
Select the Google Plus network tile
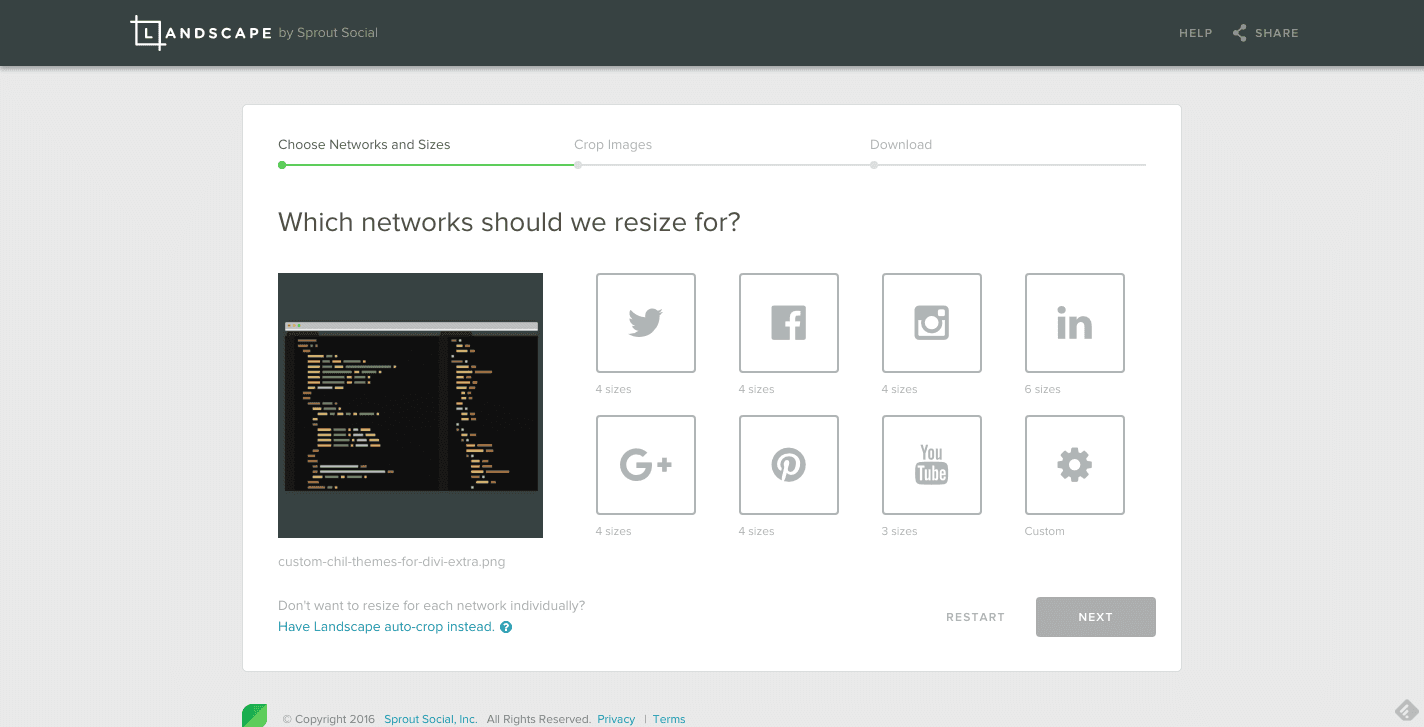(646, 465)
